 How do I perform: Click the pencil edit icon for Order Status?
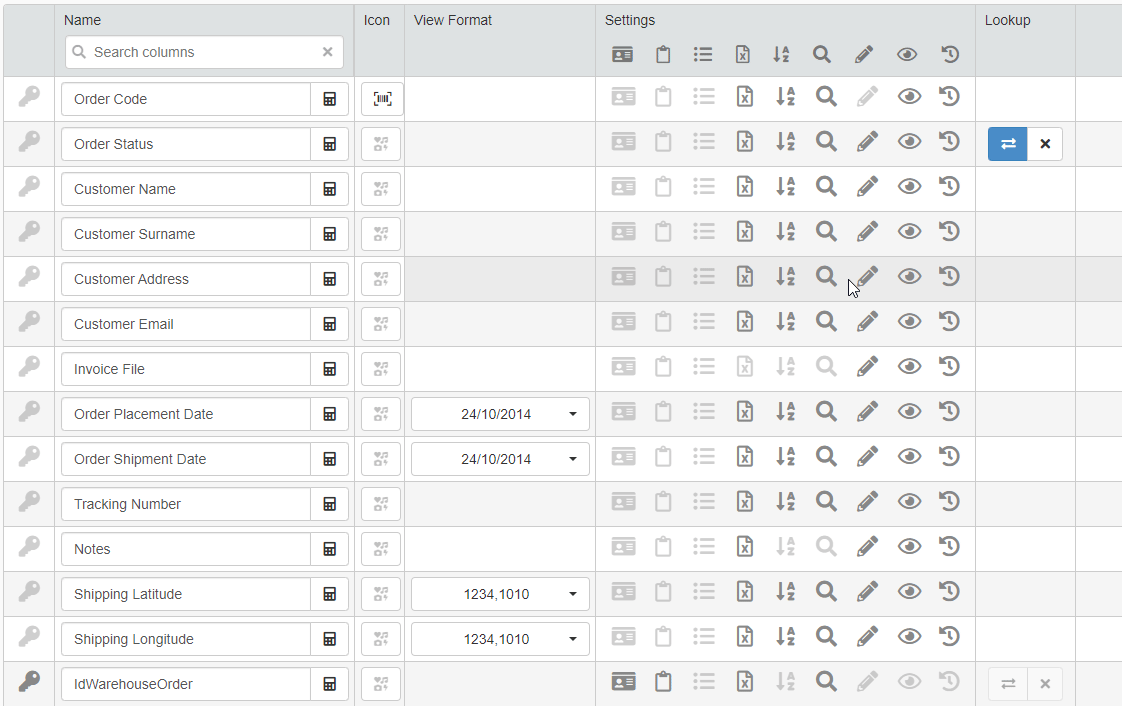click(867, 141)
